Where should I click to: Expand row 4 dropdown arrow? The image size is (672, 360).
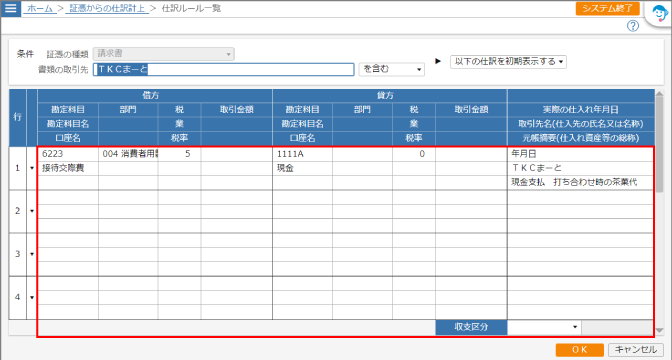click(32, 297)
